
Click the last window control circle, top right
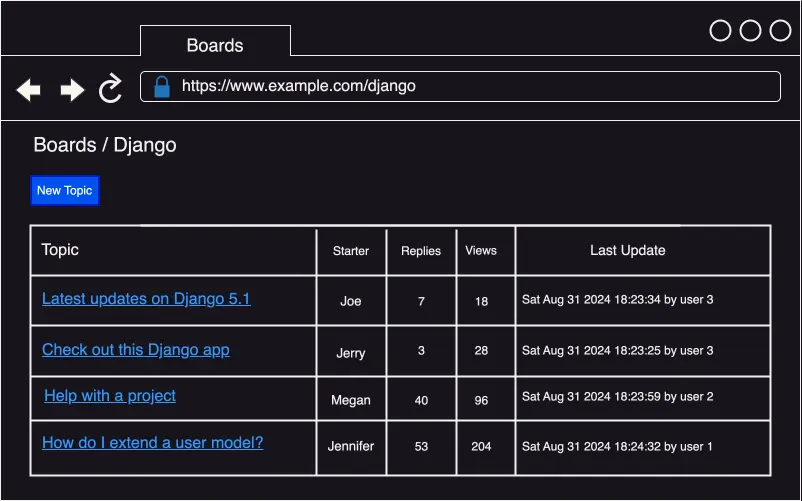point(781,31)
